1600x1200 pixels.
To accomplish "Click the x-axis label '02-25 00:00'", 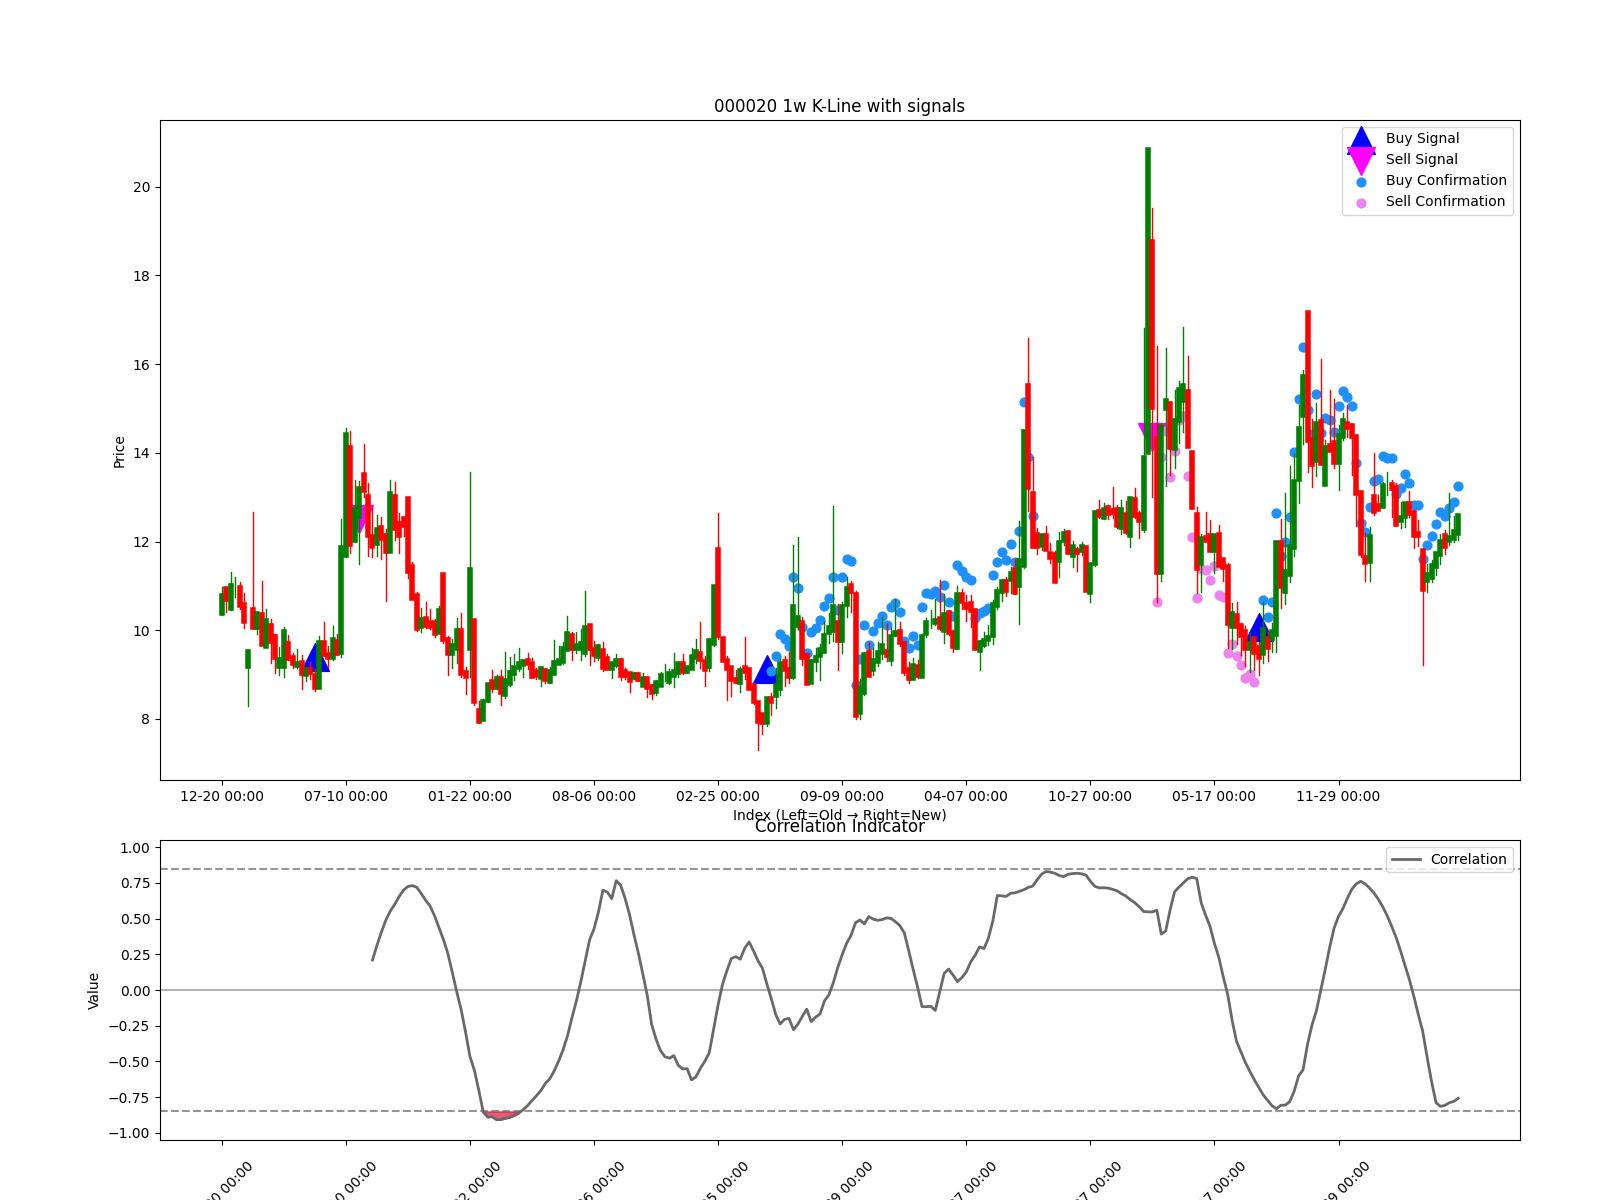I will [718, 797].
